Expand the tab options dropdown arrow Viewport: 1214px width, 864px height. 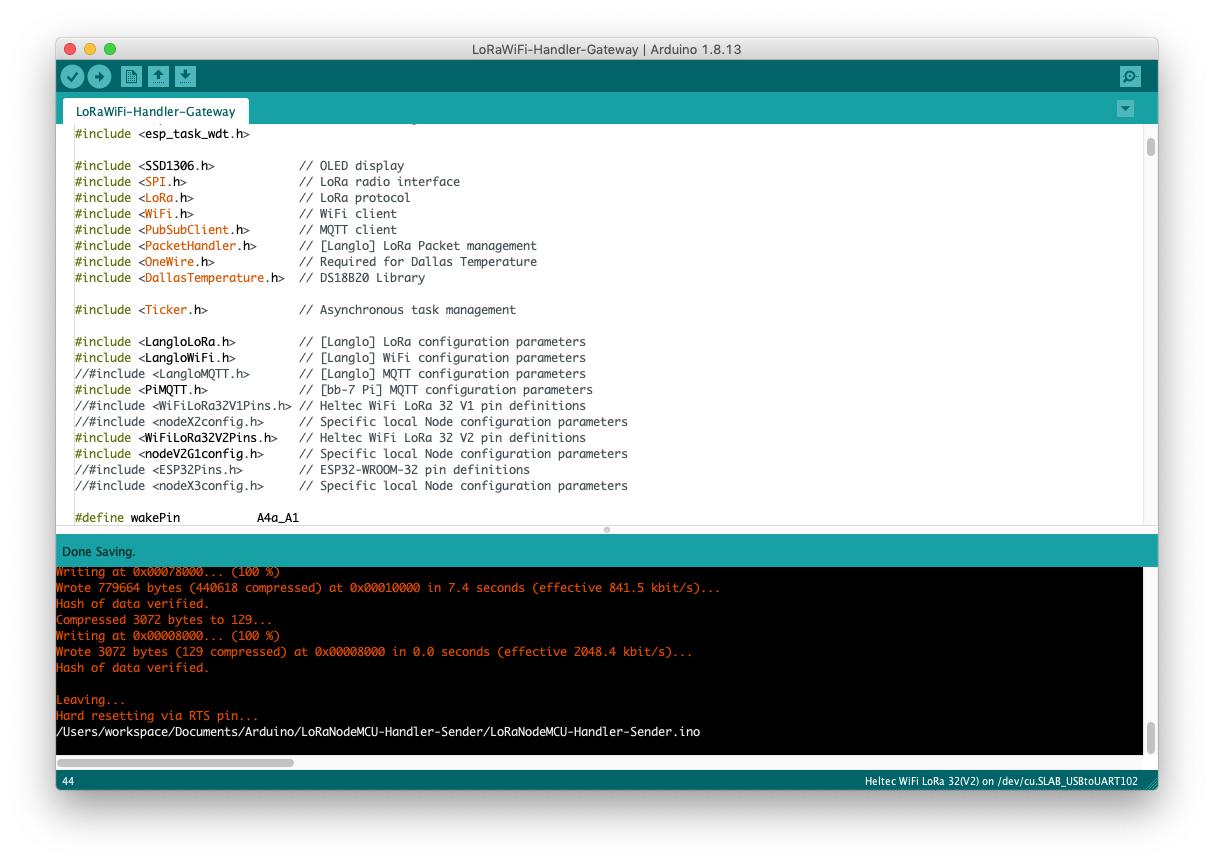click(x=1126, y=108)
